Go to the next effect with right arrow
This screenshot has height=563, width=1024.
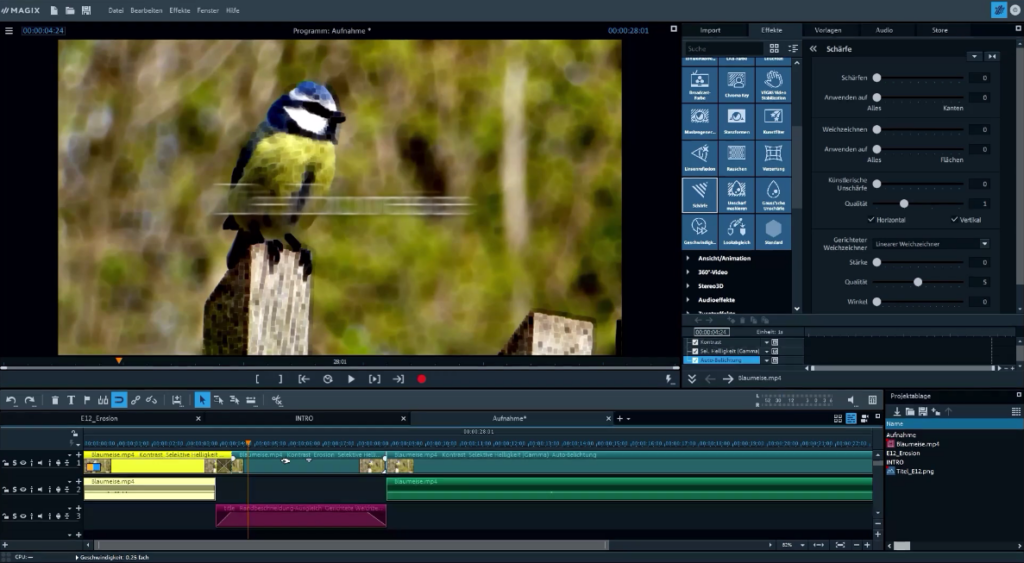728,379
